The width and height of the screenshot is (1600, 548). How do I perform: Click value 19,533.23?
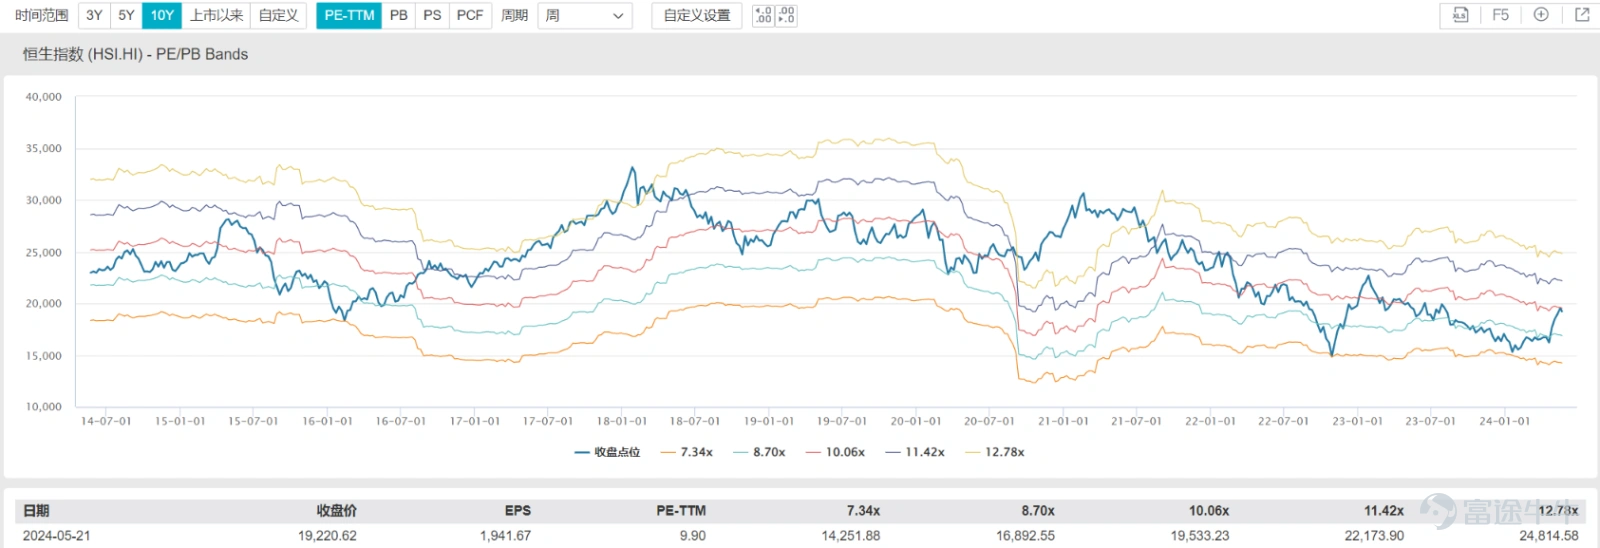coord(1200,536)
